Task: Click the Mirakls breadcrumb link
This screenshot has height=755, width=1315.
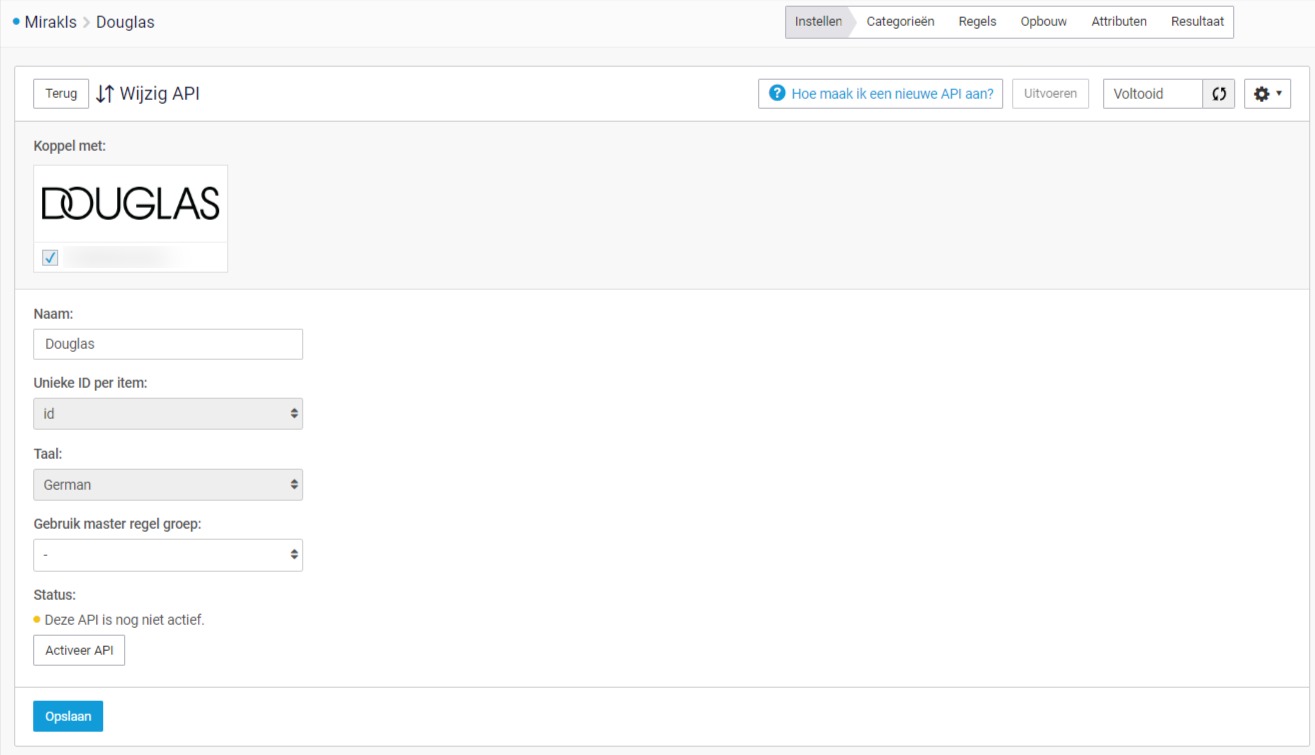Action: 50,22
